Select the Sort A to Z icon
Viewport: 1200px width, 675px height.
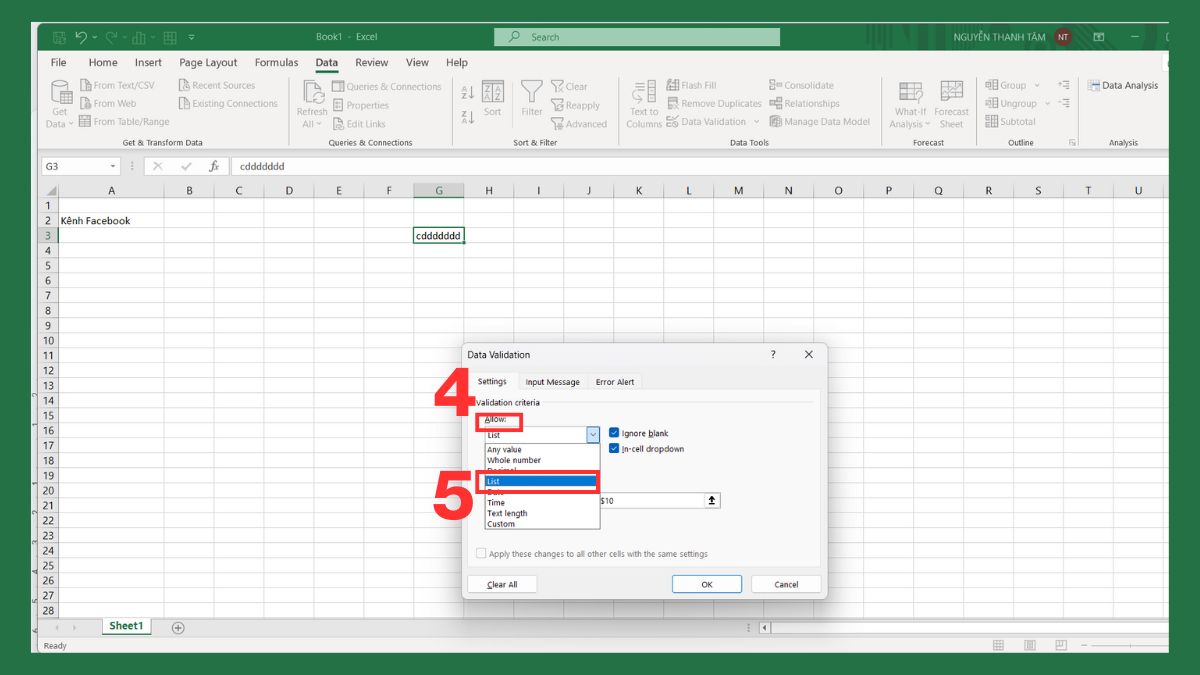tap(468, 90)
